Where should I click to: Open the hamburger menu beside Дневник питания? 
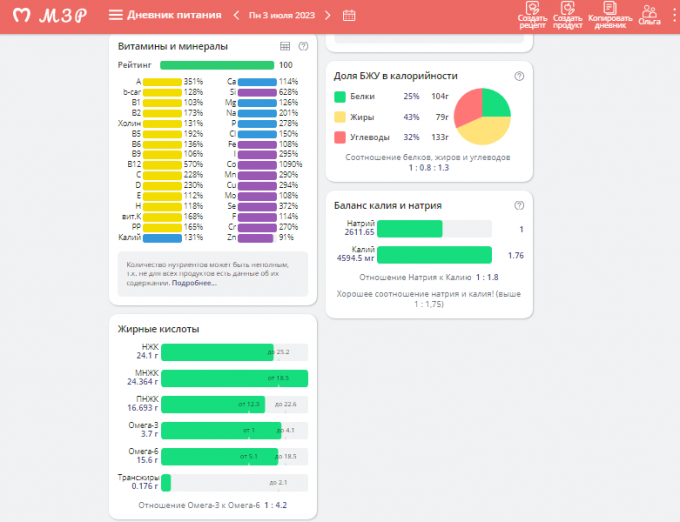[116, 15]
